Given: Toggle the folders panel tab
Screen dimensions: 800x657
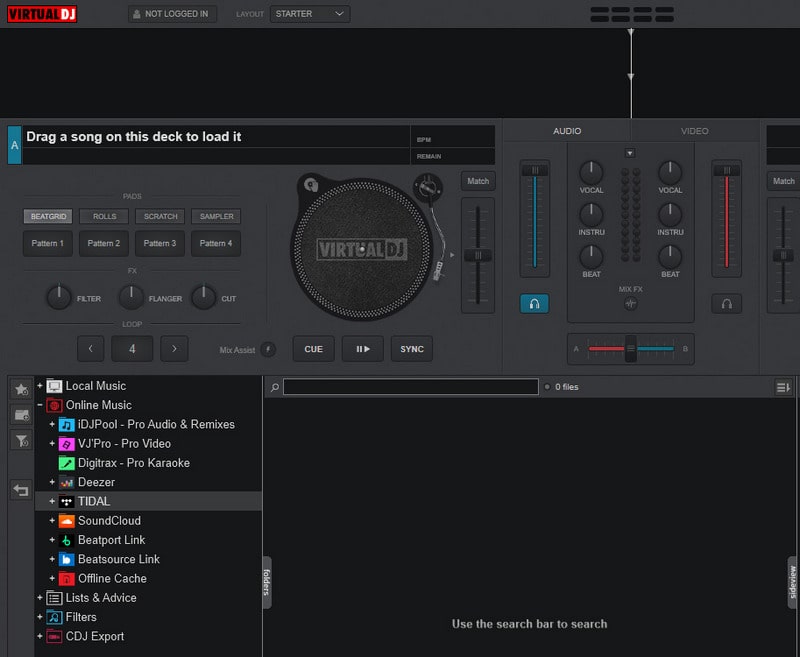Looking at the screenshot, I should click(x=266, y=583).
